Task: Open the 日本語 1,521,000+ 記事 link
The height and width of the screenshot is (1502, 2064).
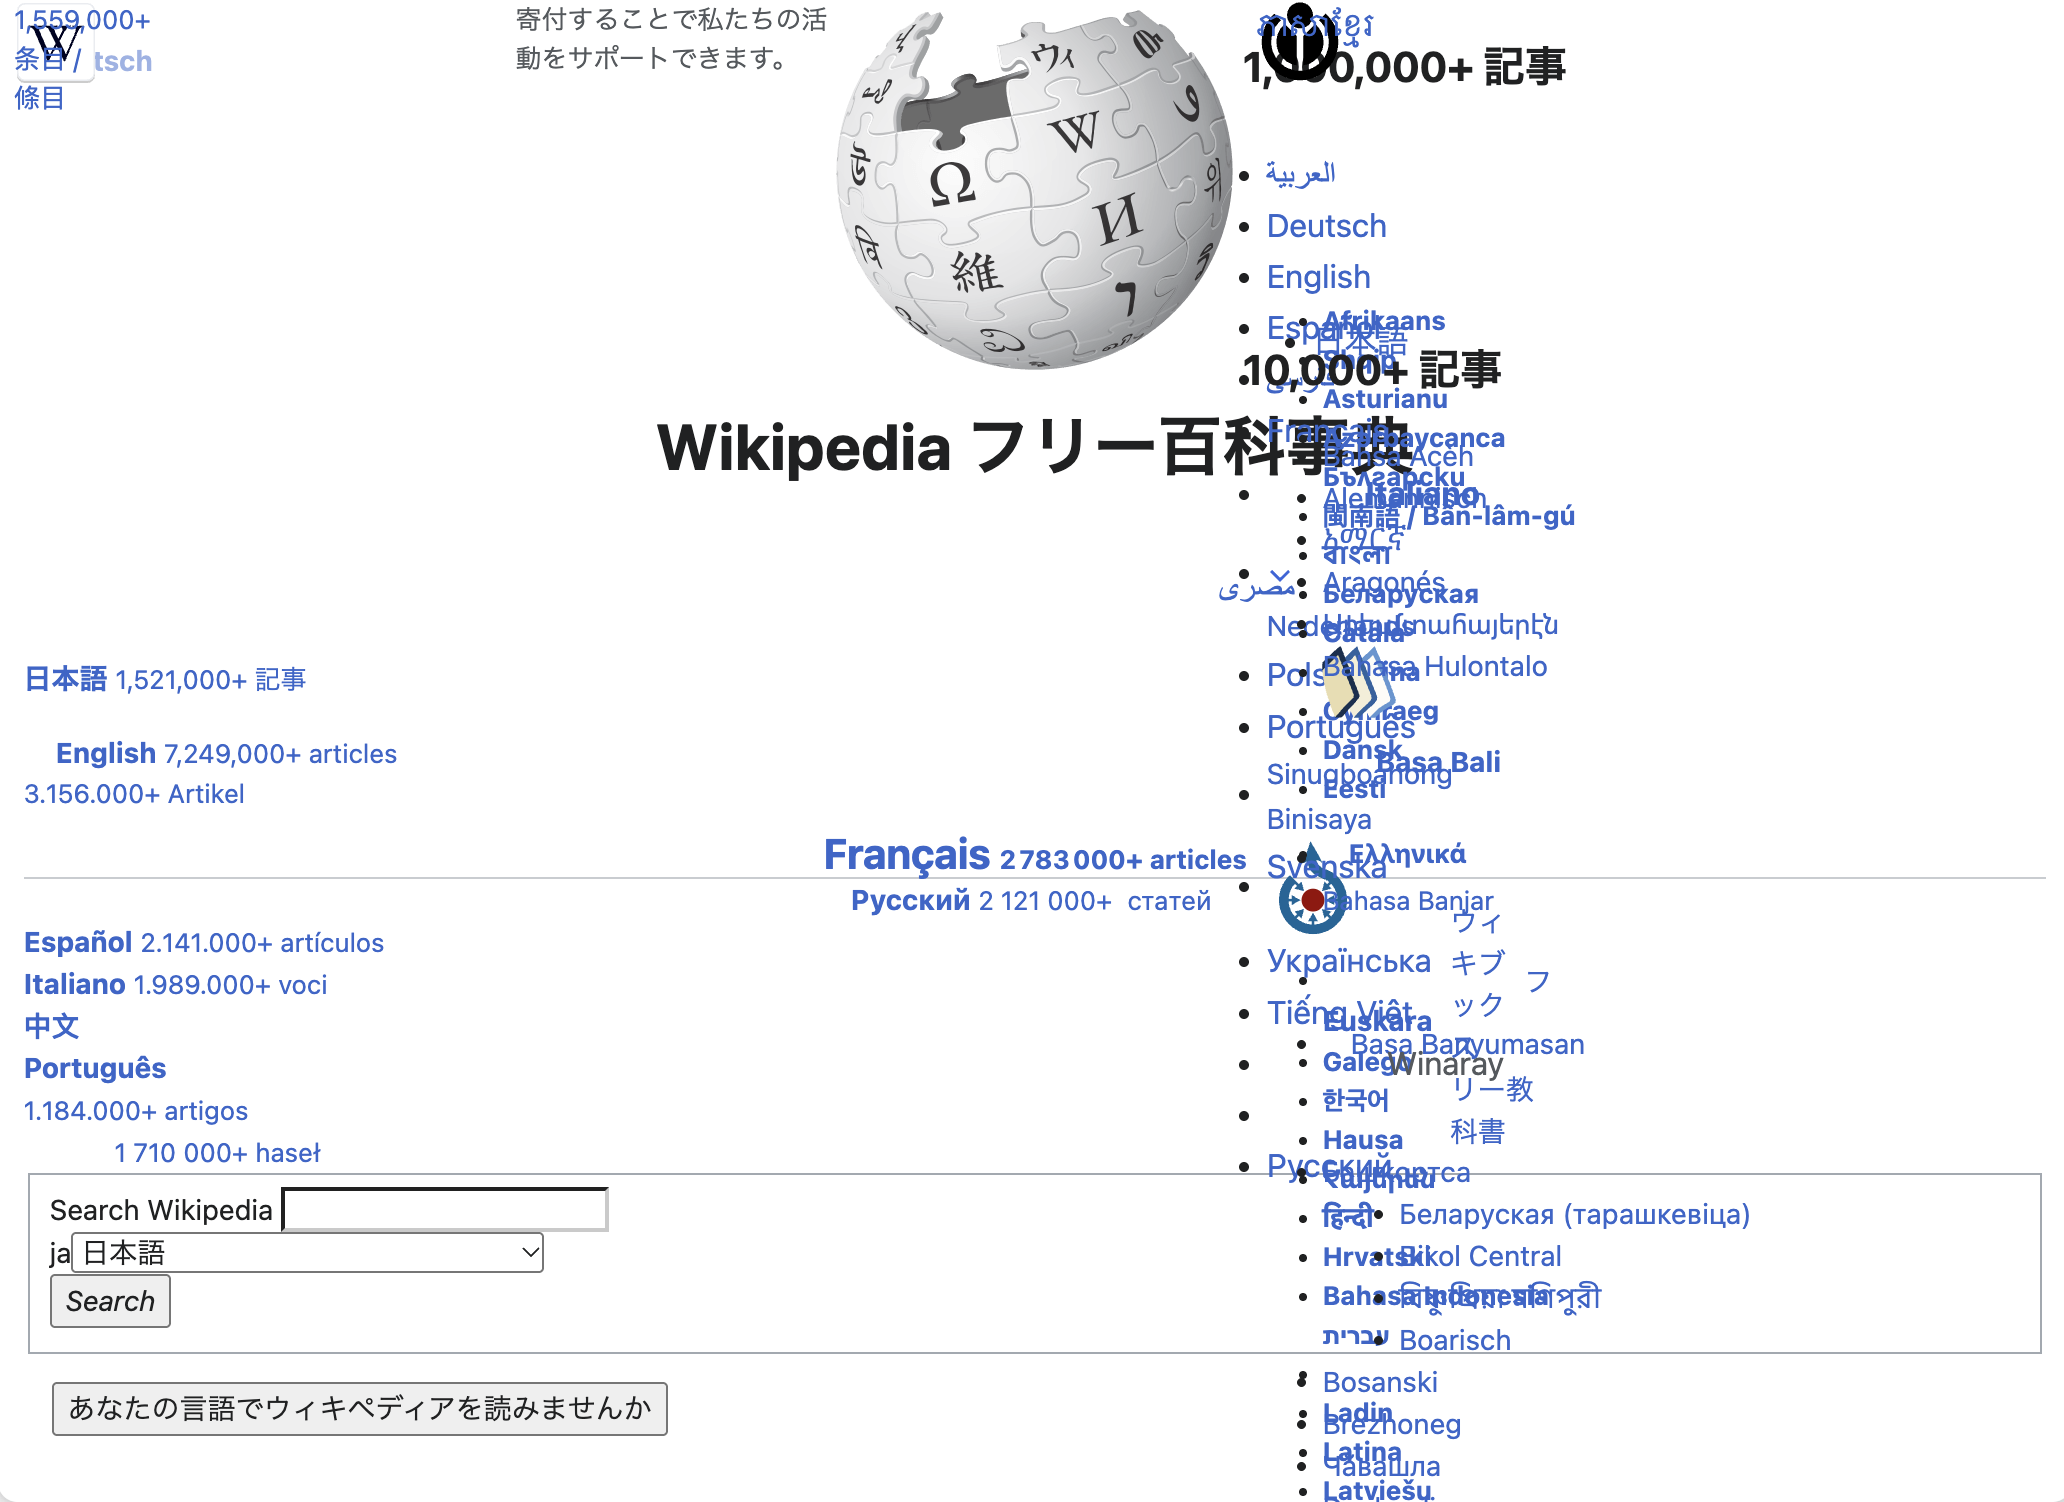Action: tap(165, 680)
